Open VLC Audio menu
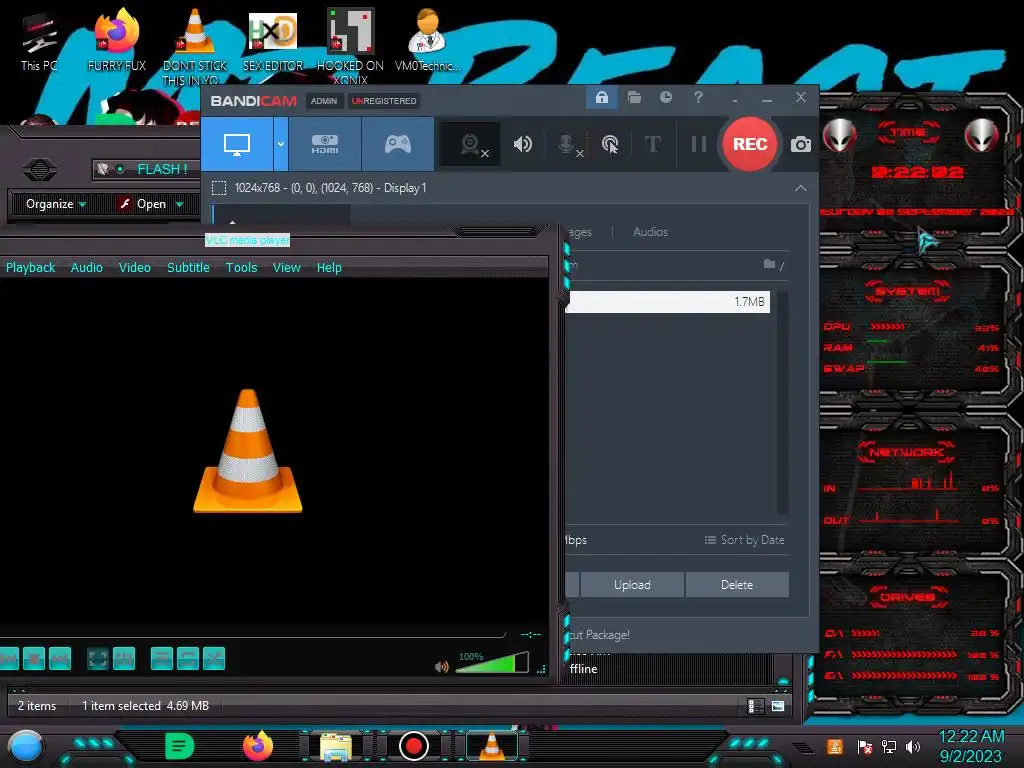The image size is (1024, 768). [x=87, y=268]
